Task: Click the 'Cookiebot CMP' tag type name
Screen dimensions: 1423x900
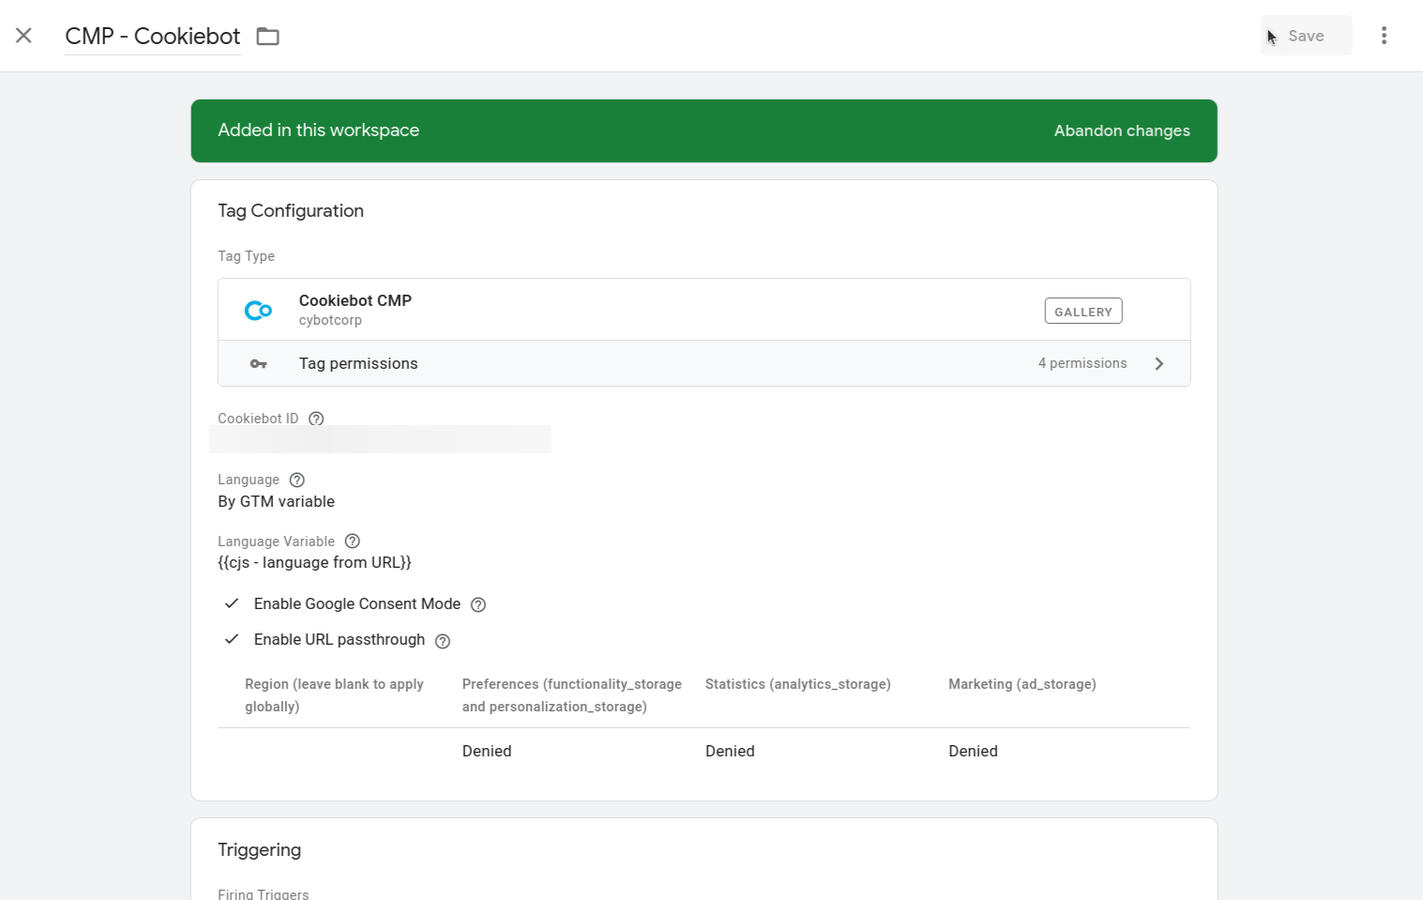Action: [355, 301]
